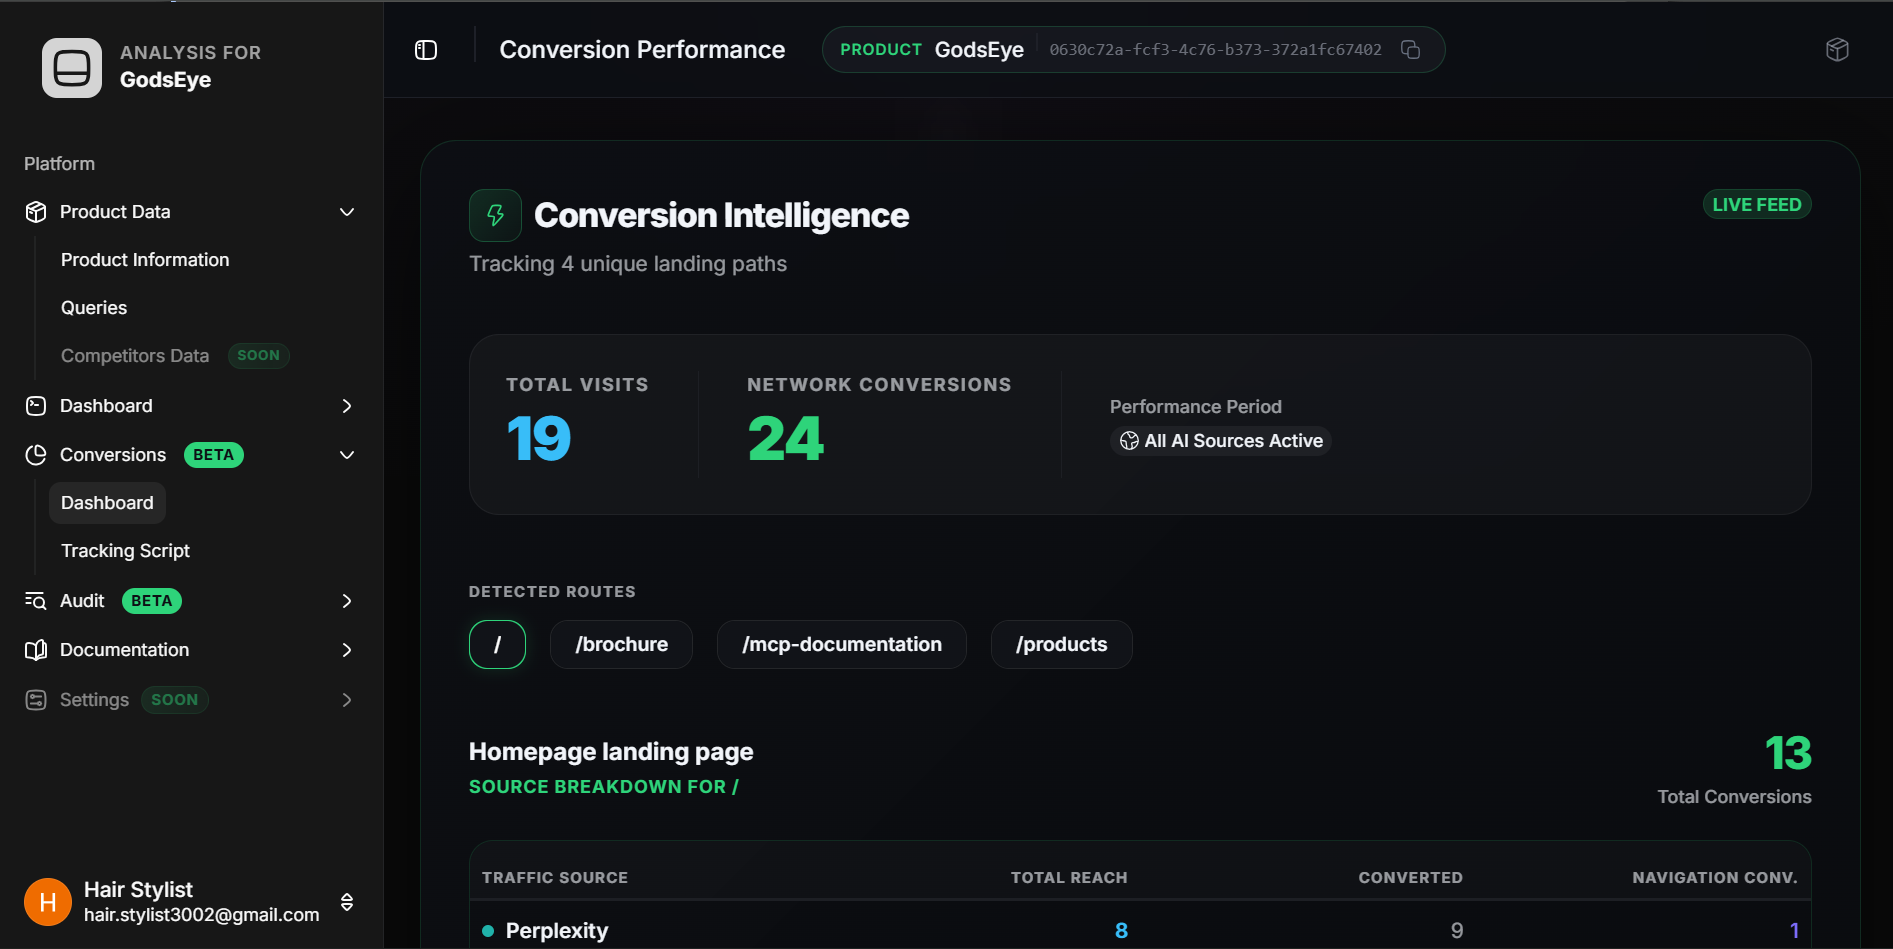
Task: Click the lightning bolt Conversion Intelligence icon
Action: click(495, 215)
